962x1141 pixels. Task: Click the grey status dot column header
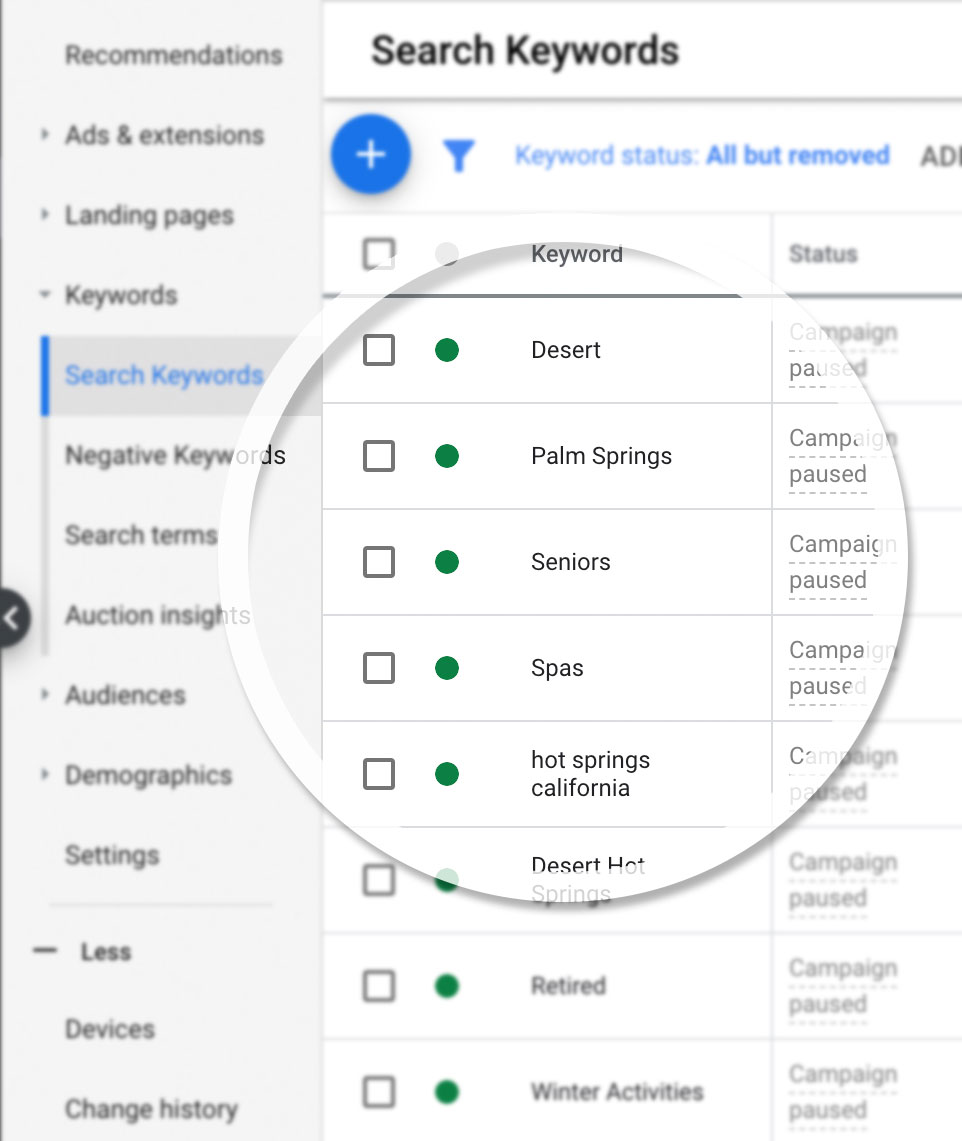click(447, 254)
